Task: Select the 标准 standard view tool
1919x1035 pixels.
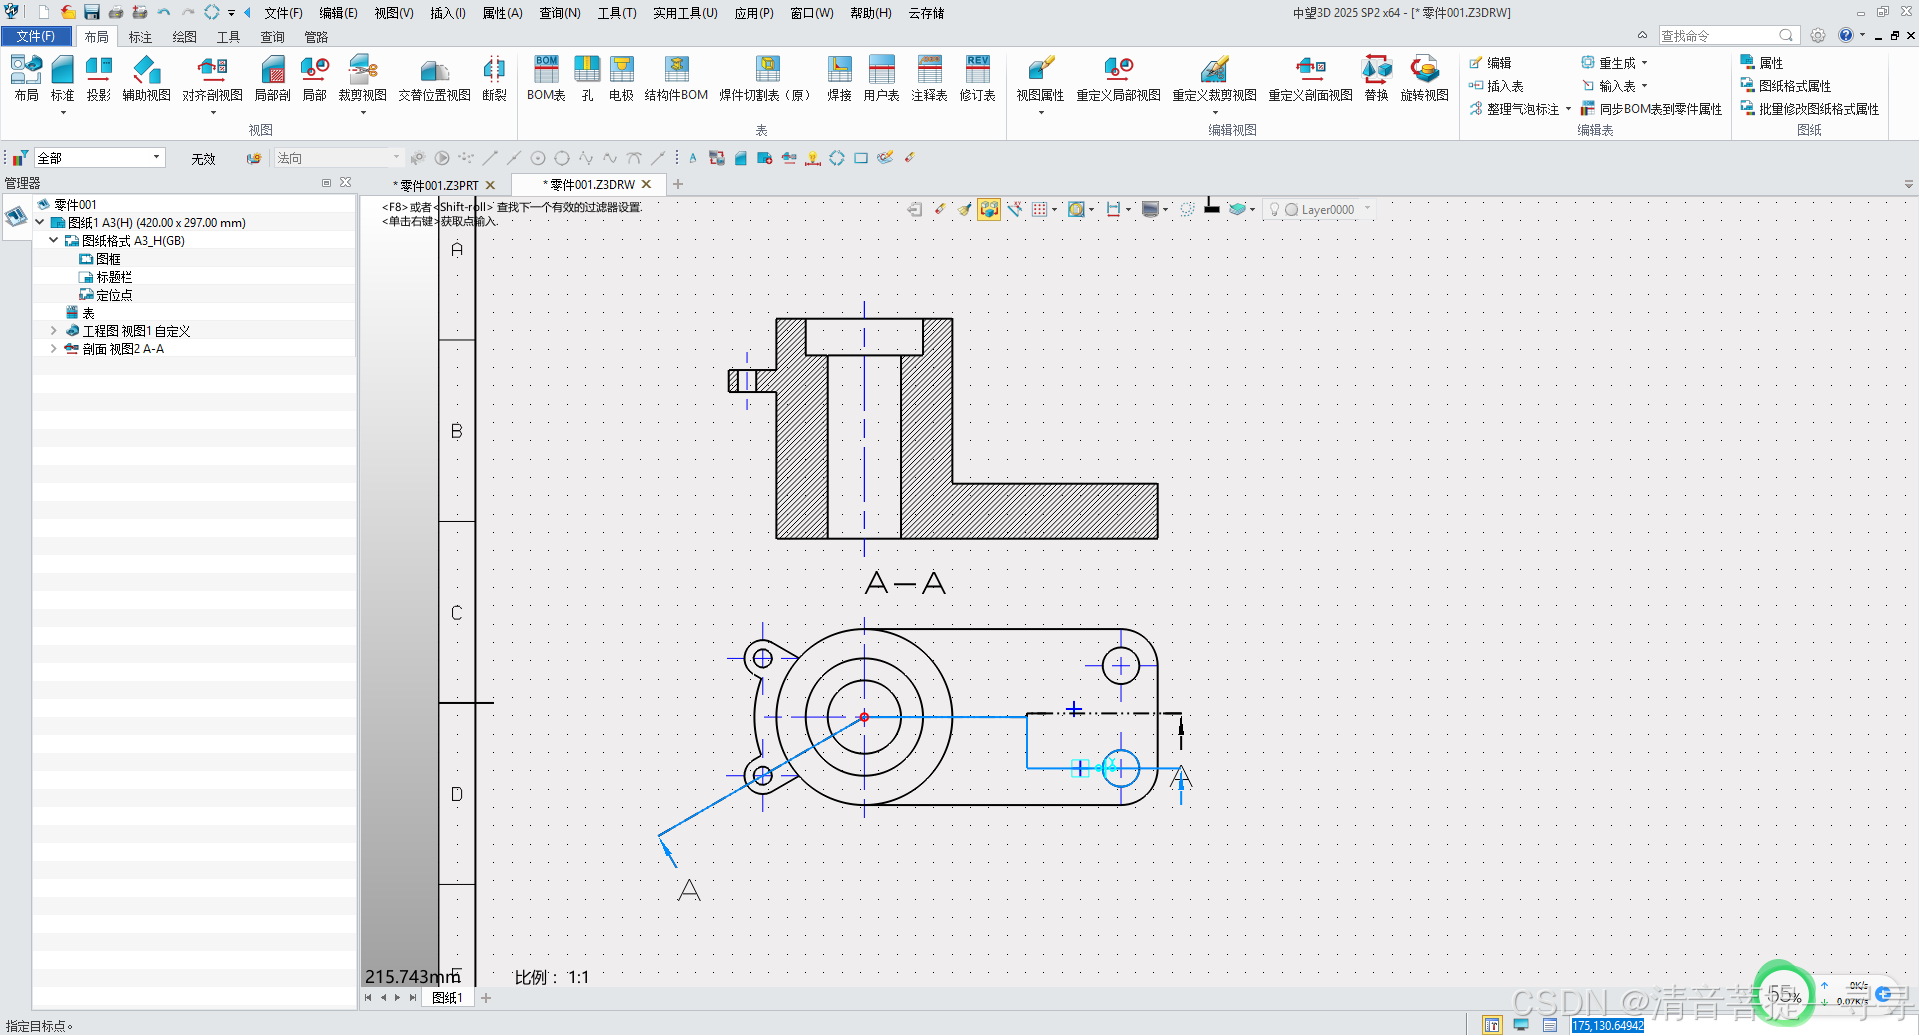Action: [x=62, y=78]
